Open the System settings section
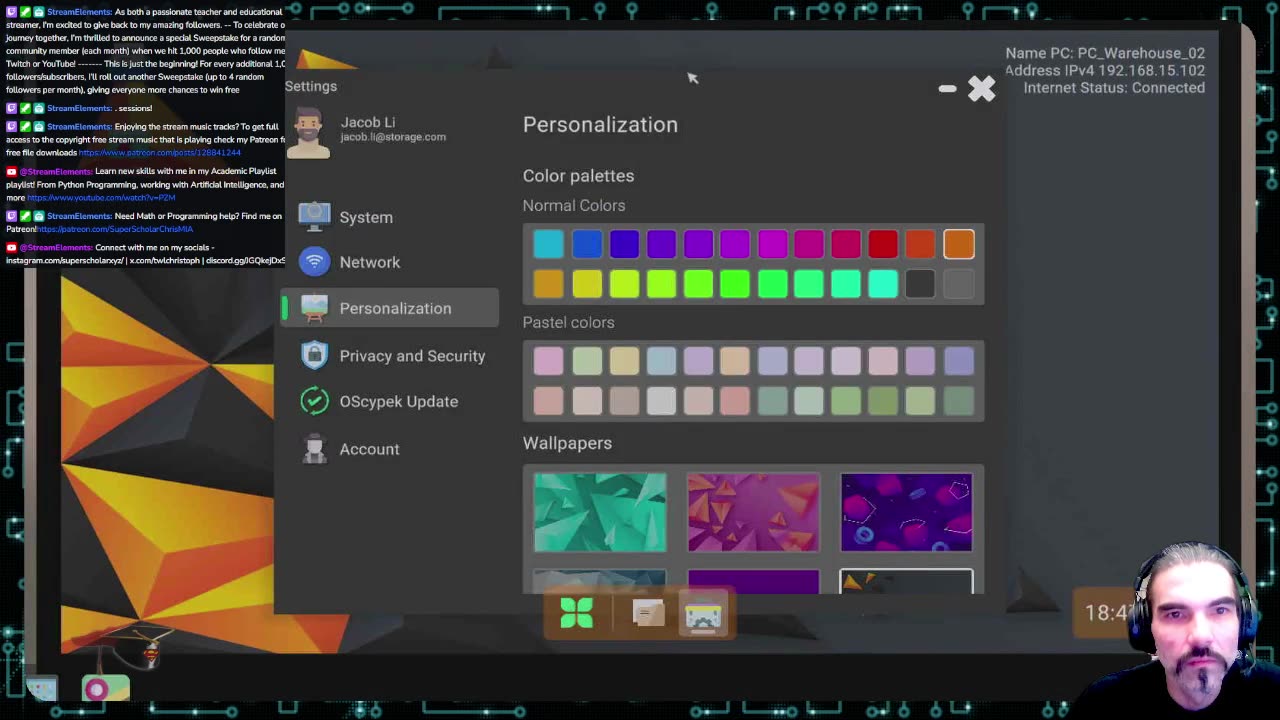The image size is (1280, 720). (390, 217)
